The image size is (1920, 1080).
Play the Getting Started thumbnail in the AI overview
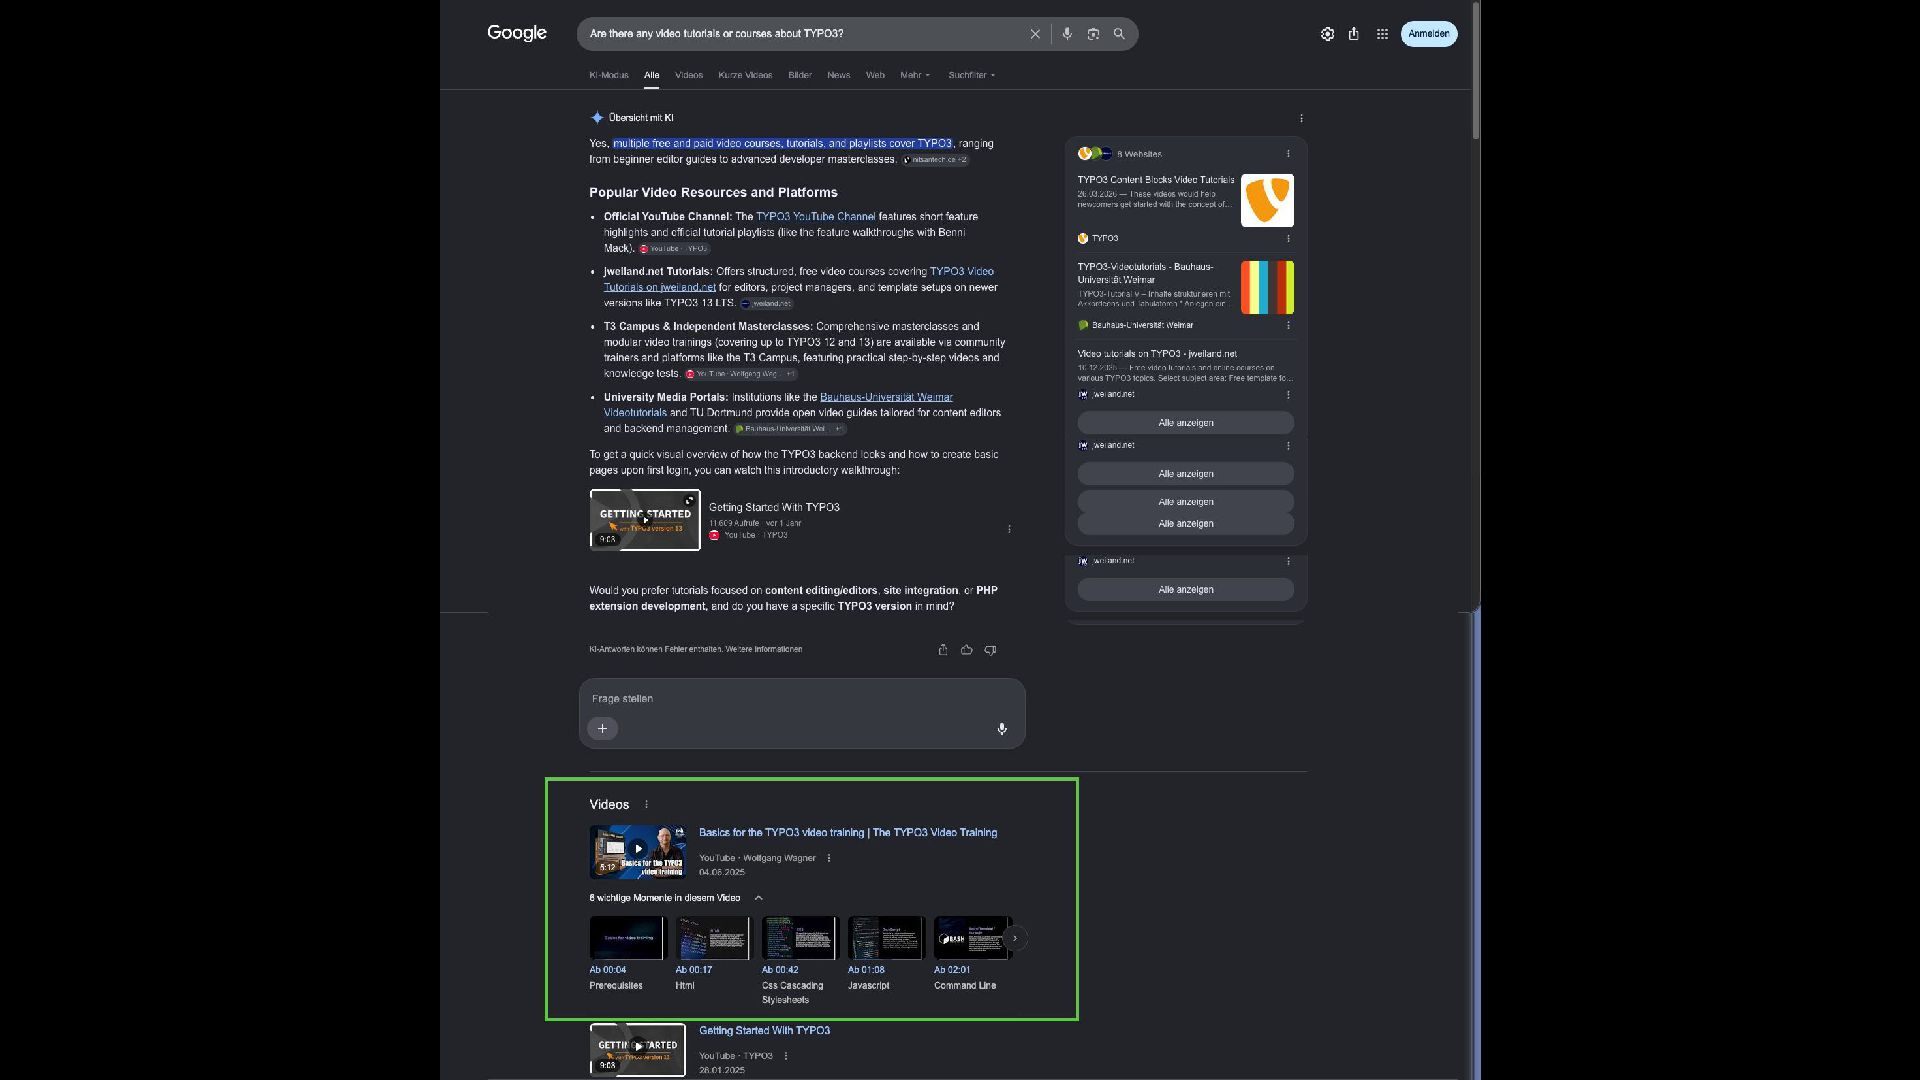point(645,520)
